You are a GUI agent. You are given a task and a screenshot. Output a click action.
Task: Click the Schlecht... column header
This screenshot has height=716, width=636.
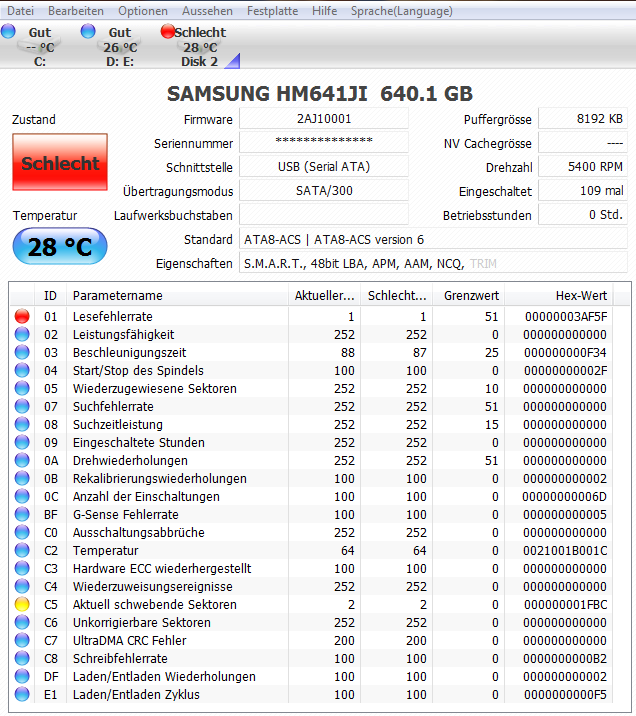[x=397, y=295]
